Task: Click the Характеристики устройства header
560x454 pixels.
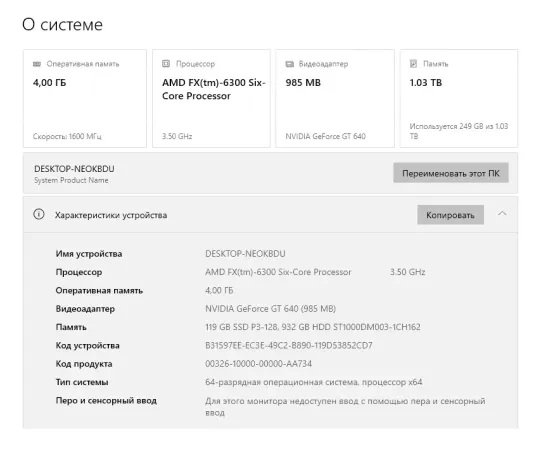Action: (111, 215)
